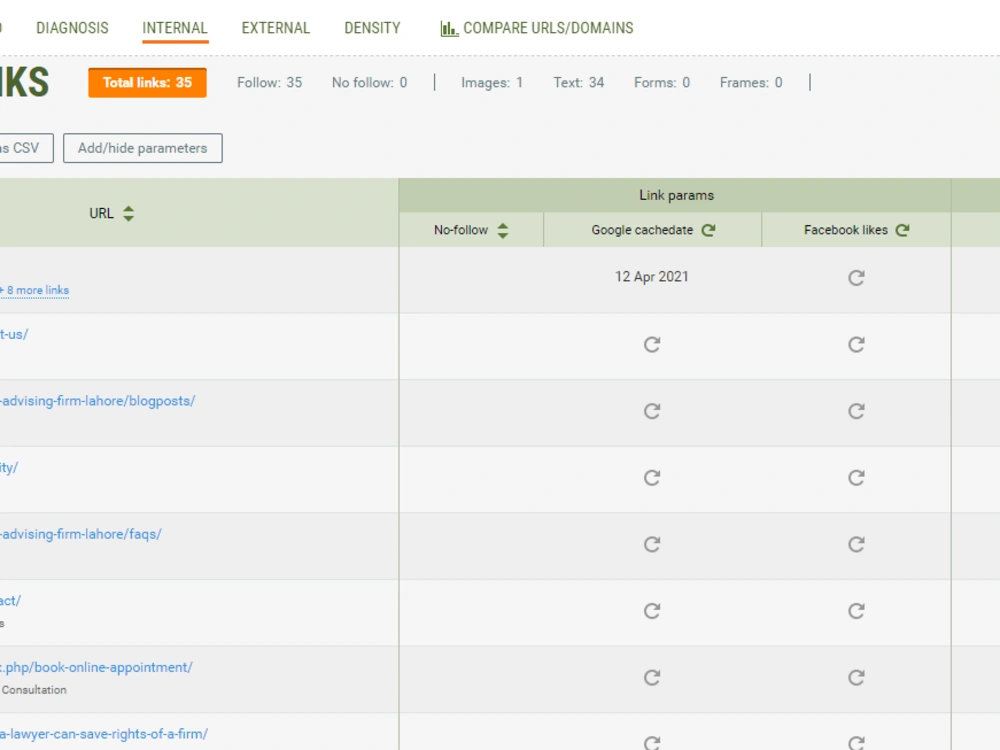This screenshot has height=750, width=1000.
Task: Open the Diagnosis tab
Action: click(x=72, y=28)
